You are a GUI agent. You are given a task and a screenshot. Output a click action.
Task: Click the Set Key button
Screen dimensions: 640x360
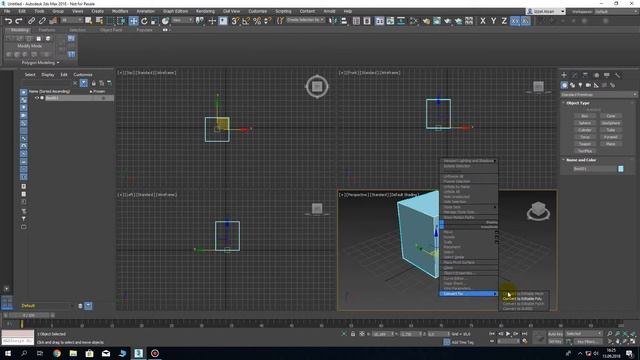555,341
